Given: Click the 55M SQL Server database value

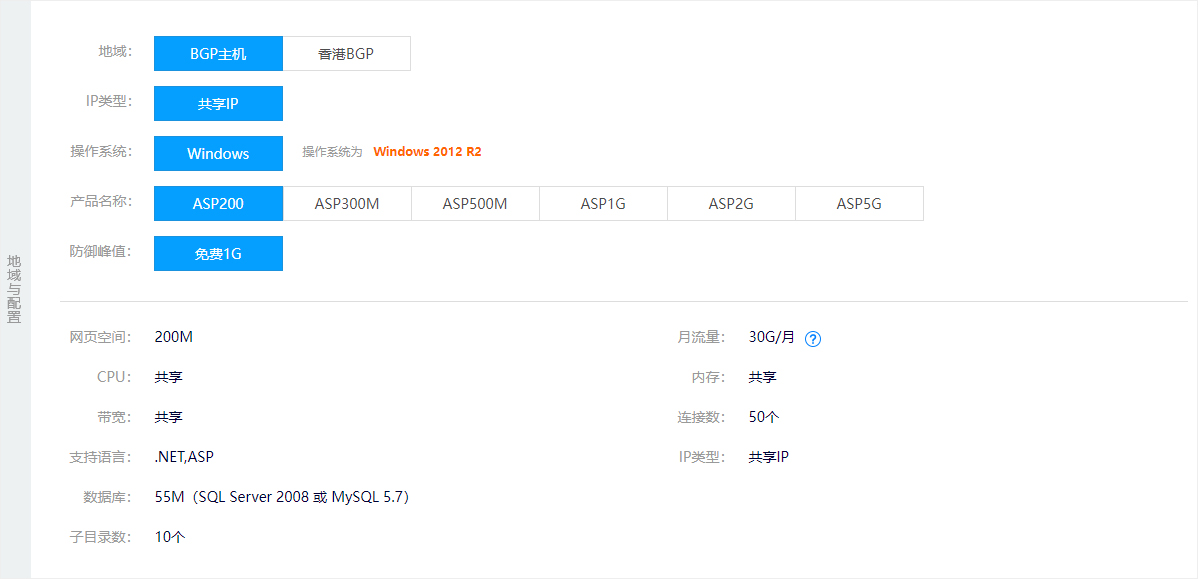Looking at the screenshot, I should coord(284,497).
